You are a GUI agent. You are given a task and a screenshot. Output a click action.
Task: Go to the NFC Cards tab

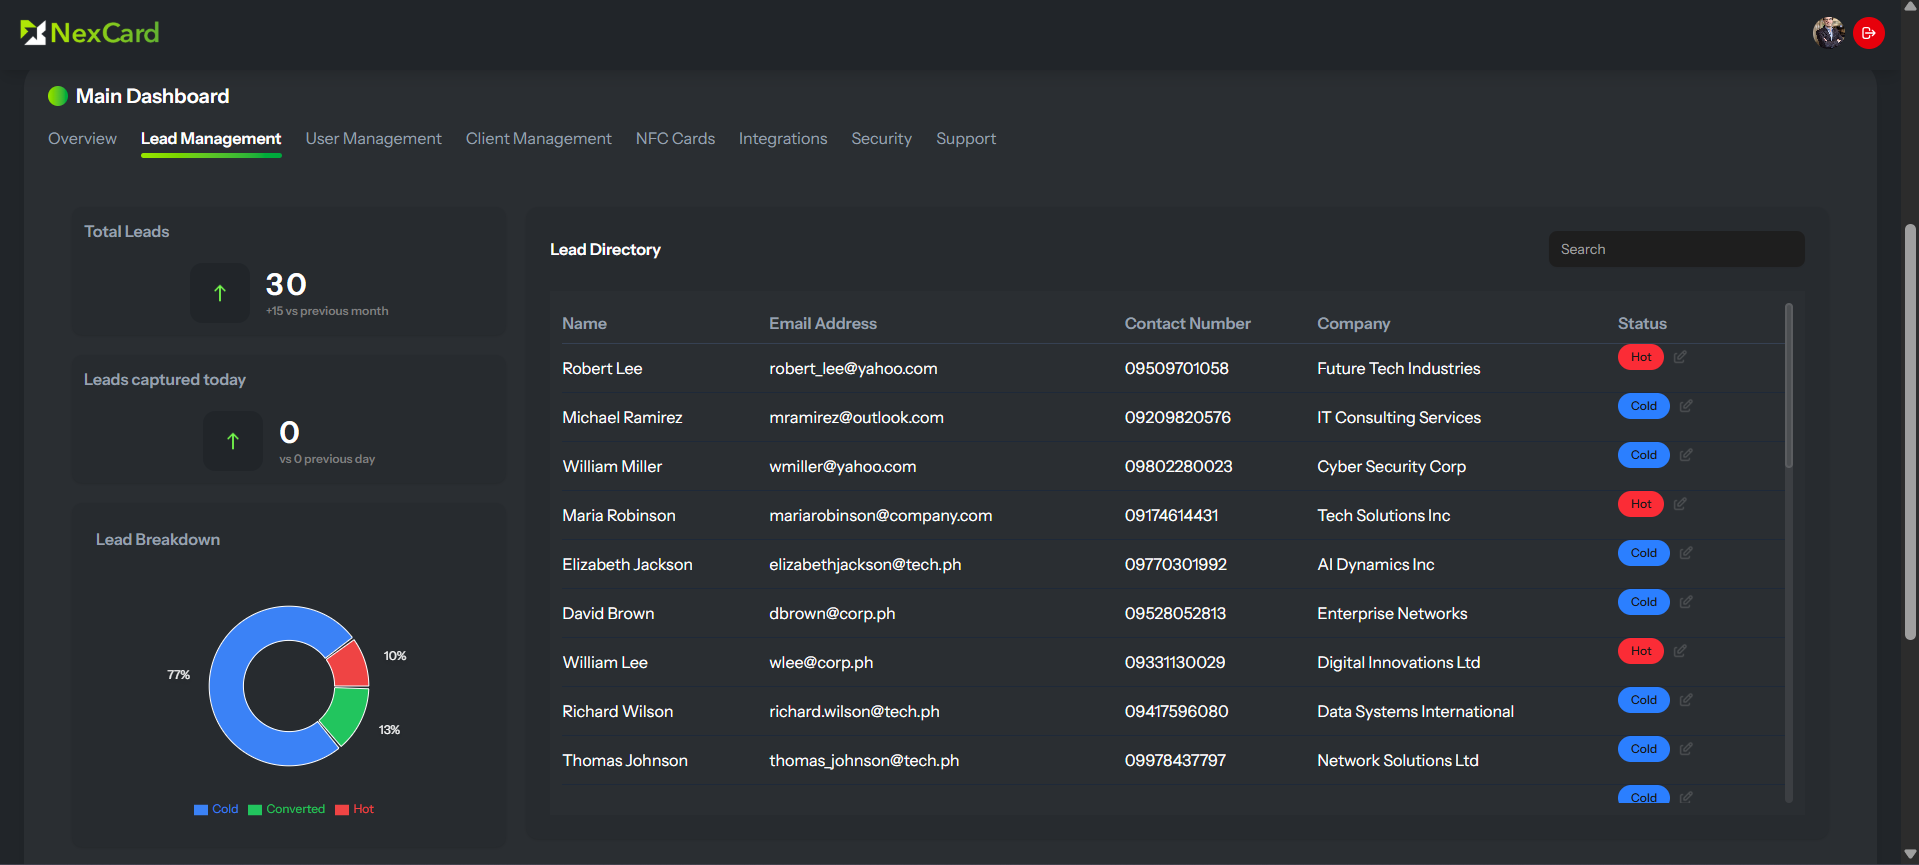675,139
